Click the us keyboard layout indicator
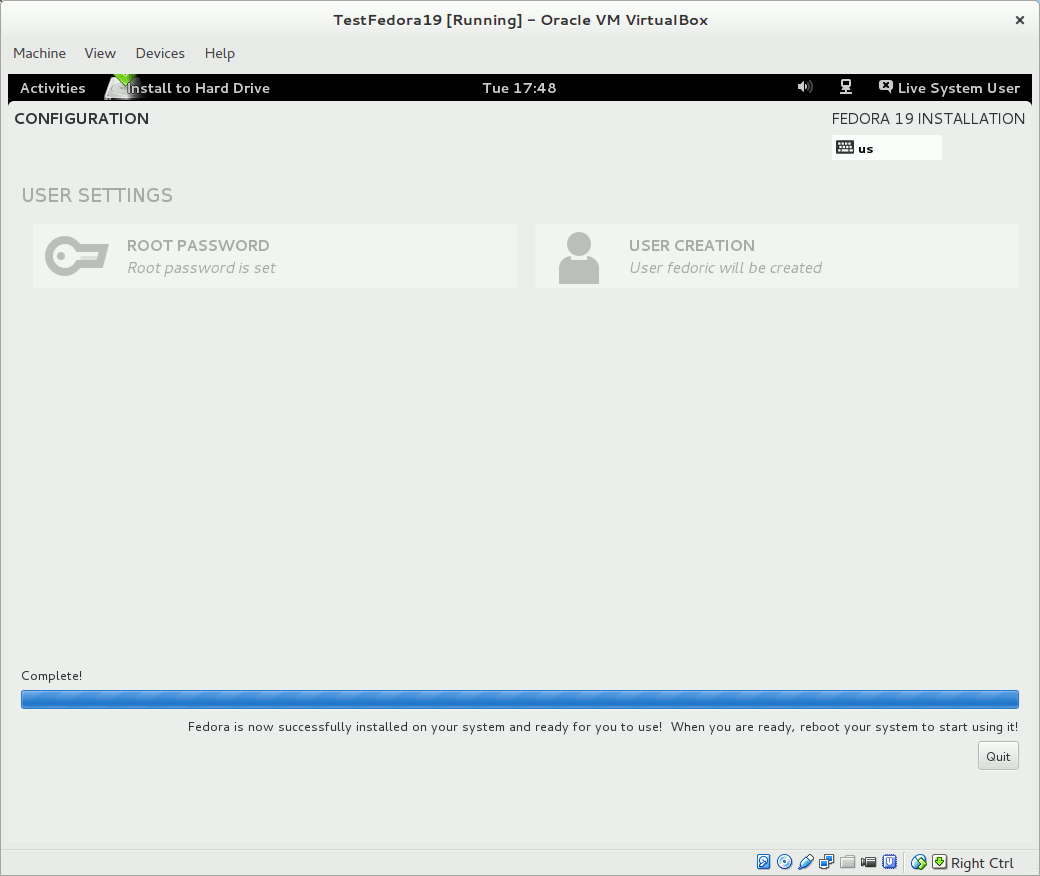 [886, 148]
